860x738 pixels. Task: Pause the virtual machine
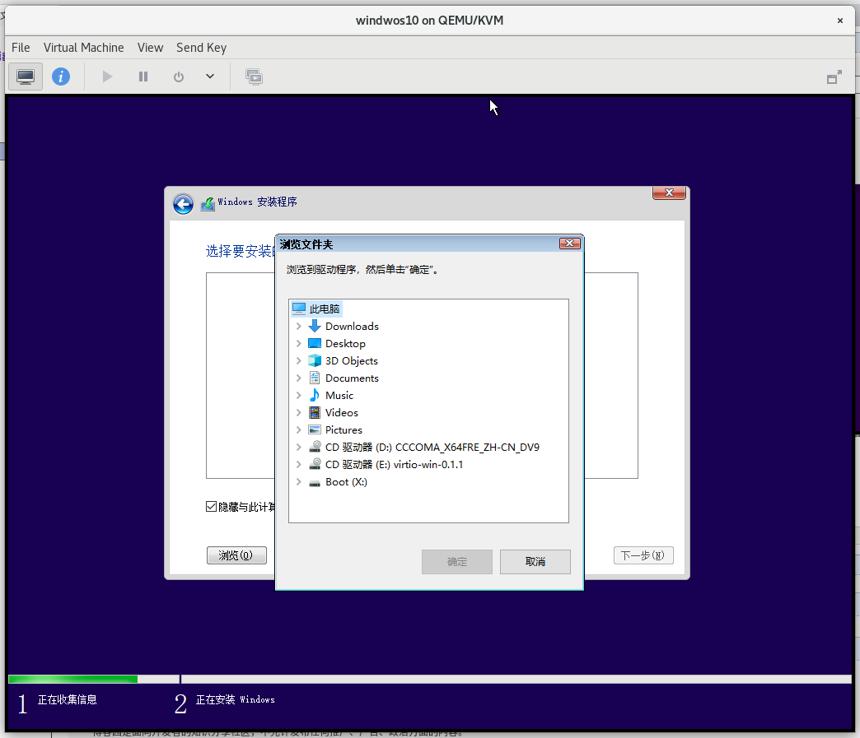(143, 77)
